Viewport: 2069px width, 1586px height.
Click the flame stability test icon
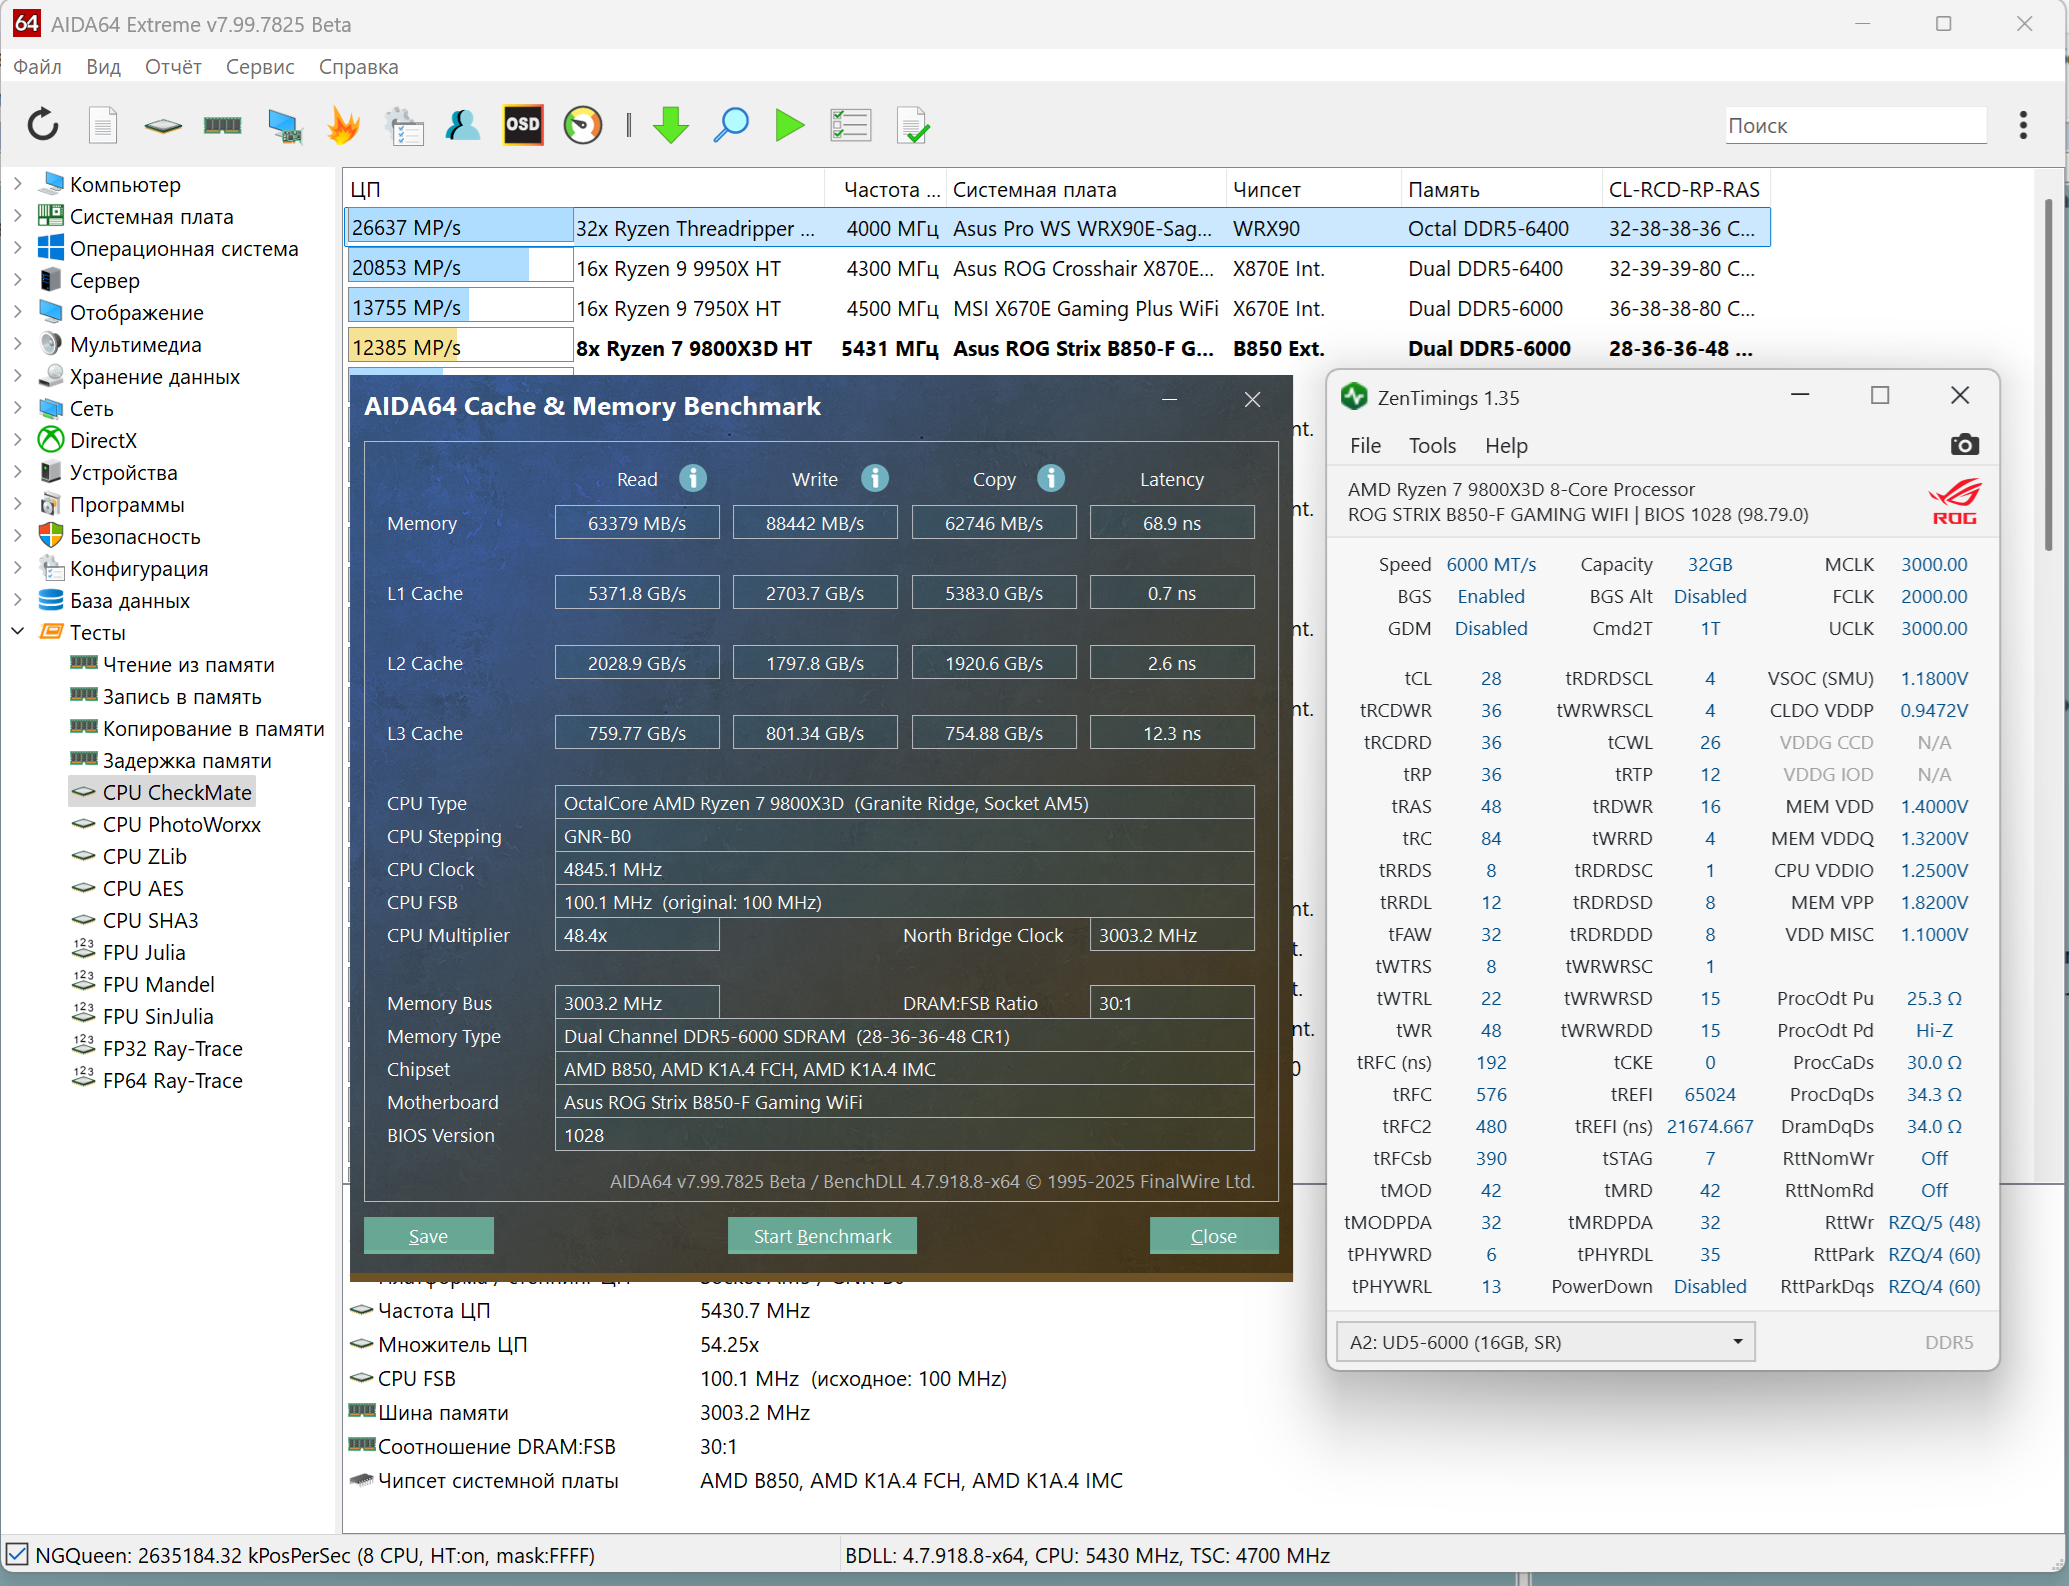point(343,125)
